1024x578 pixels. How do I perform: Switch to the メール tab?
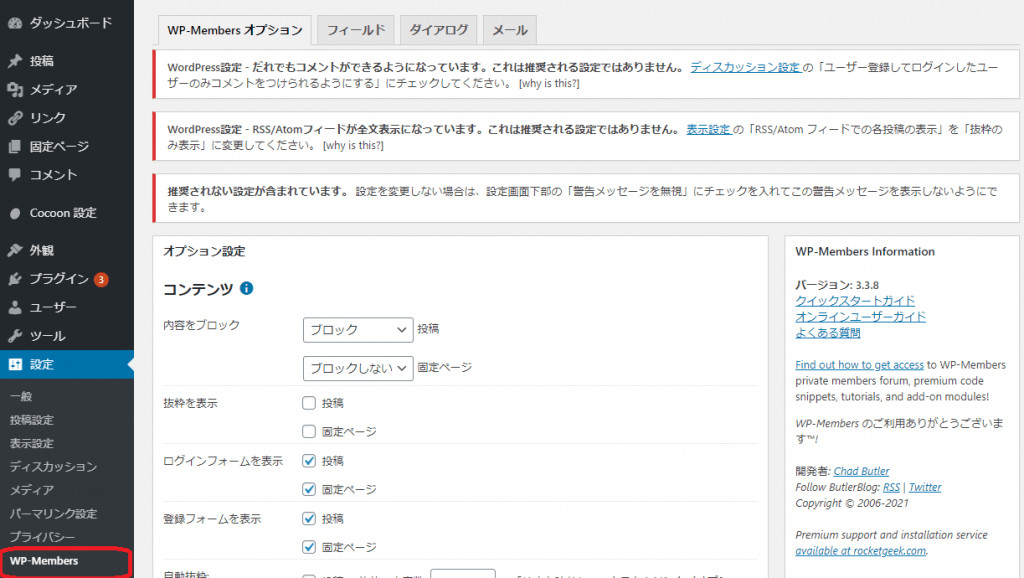click(x=509, y=30)
